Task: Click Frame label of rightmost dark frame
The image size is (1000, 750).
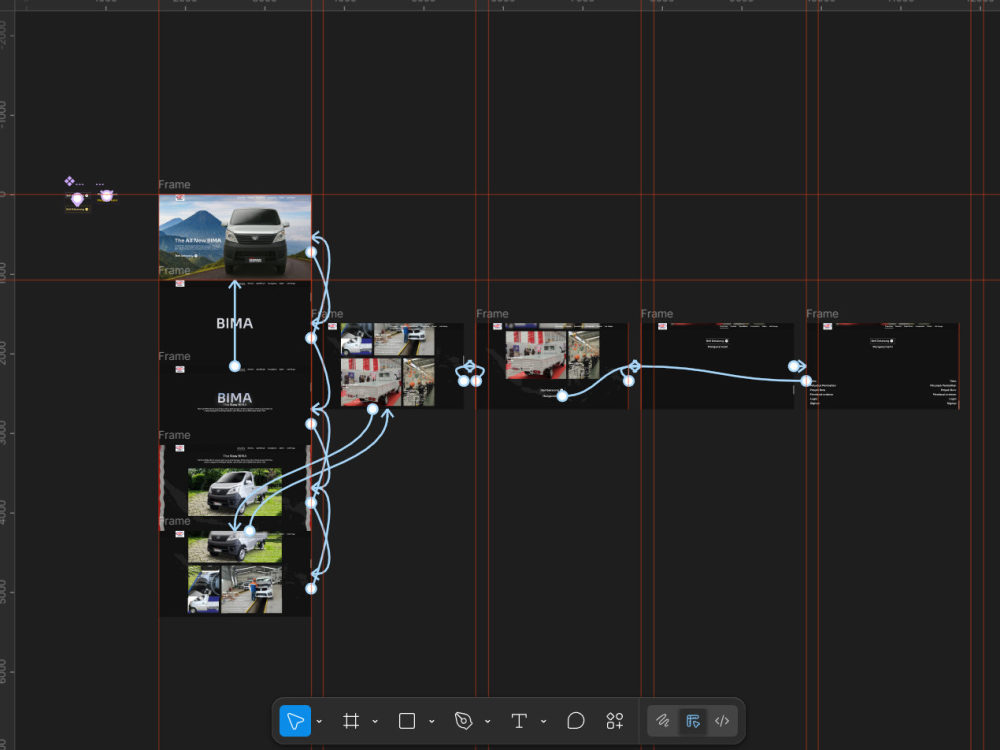Action: [x=822, y=314]
